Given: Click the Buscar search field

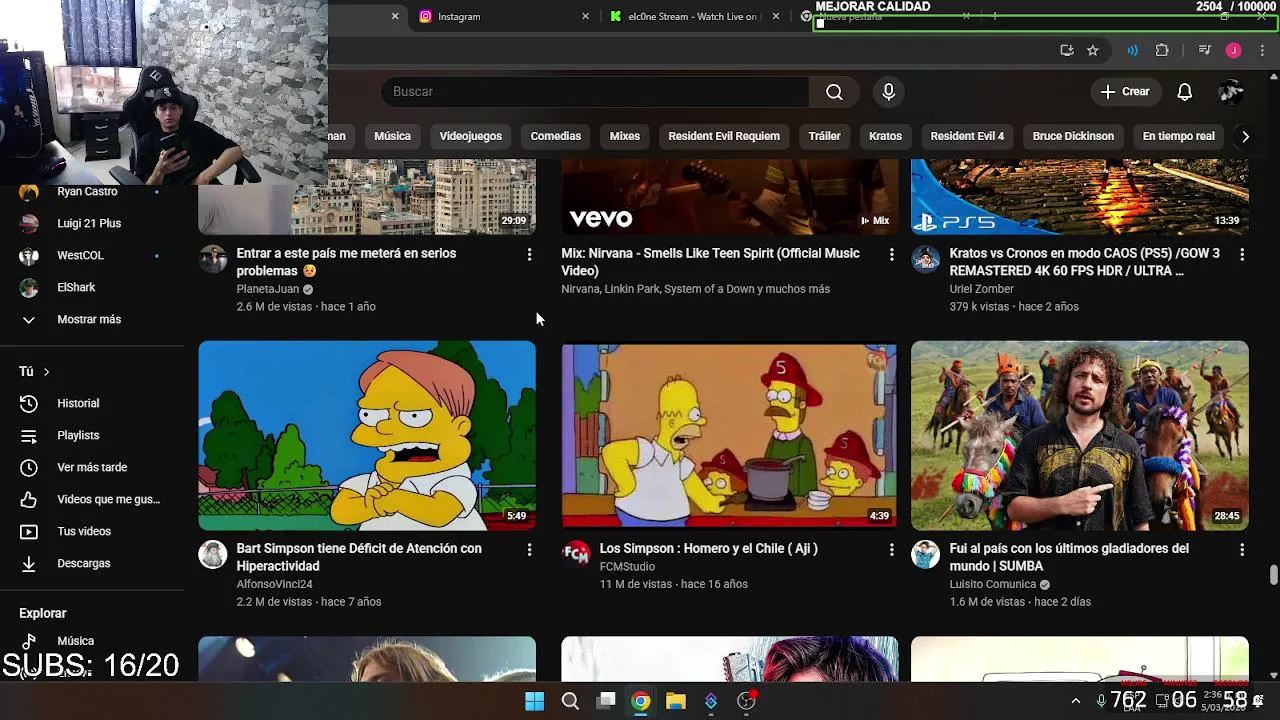Looking at the screenshot, I should (x=595, y=92).
